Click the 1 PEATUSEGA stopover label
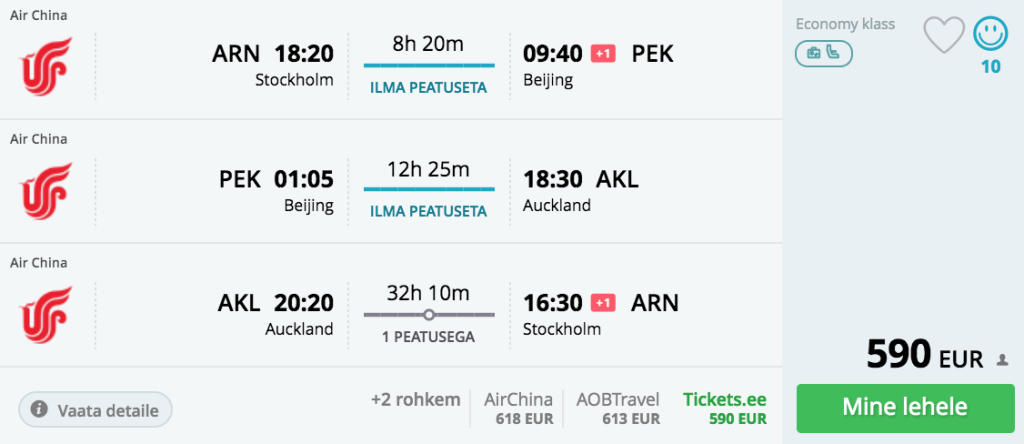The image size is (1024, 444). [x=428, y=337]
